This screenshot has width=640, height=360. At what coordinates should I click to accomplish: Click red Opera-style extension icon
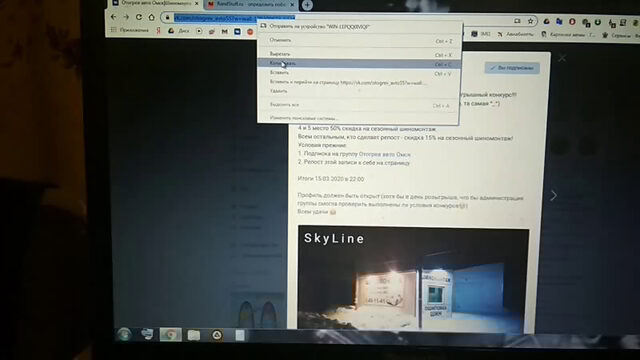pos(572,22)
